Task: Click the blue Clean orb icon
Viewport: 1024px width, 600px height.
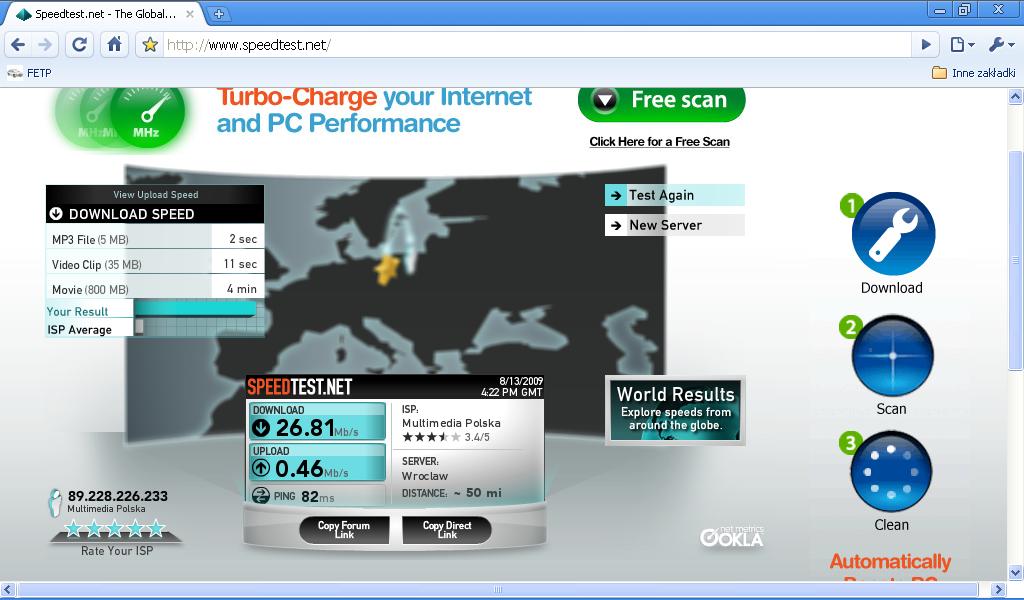Action: point(891,473)
